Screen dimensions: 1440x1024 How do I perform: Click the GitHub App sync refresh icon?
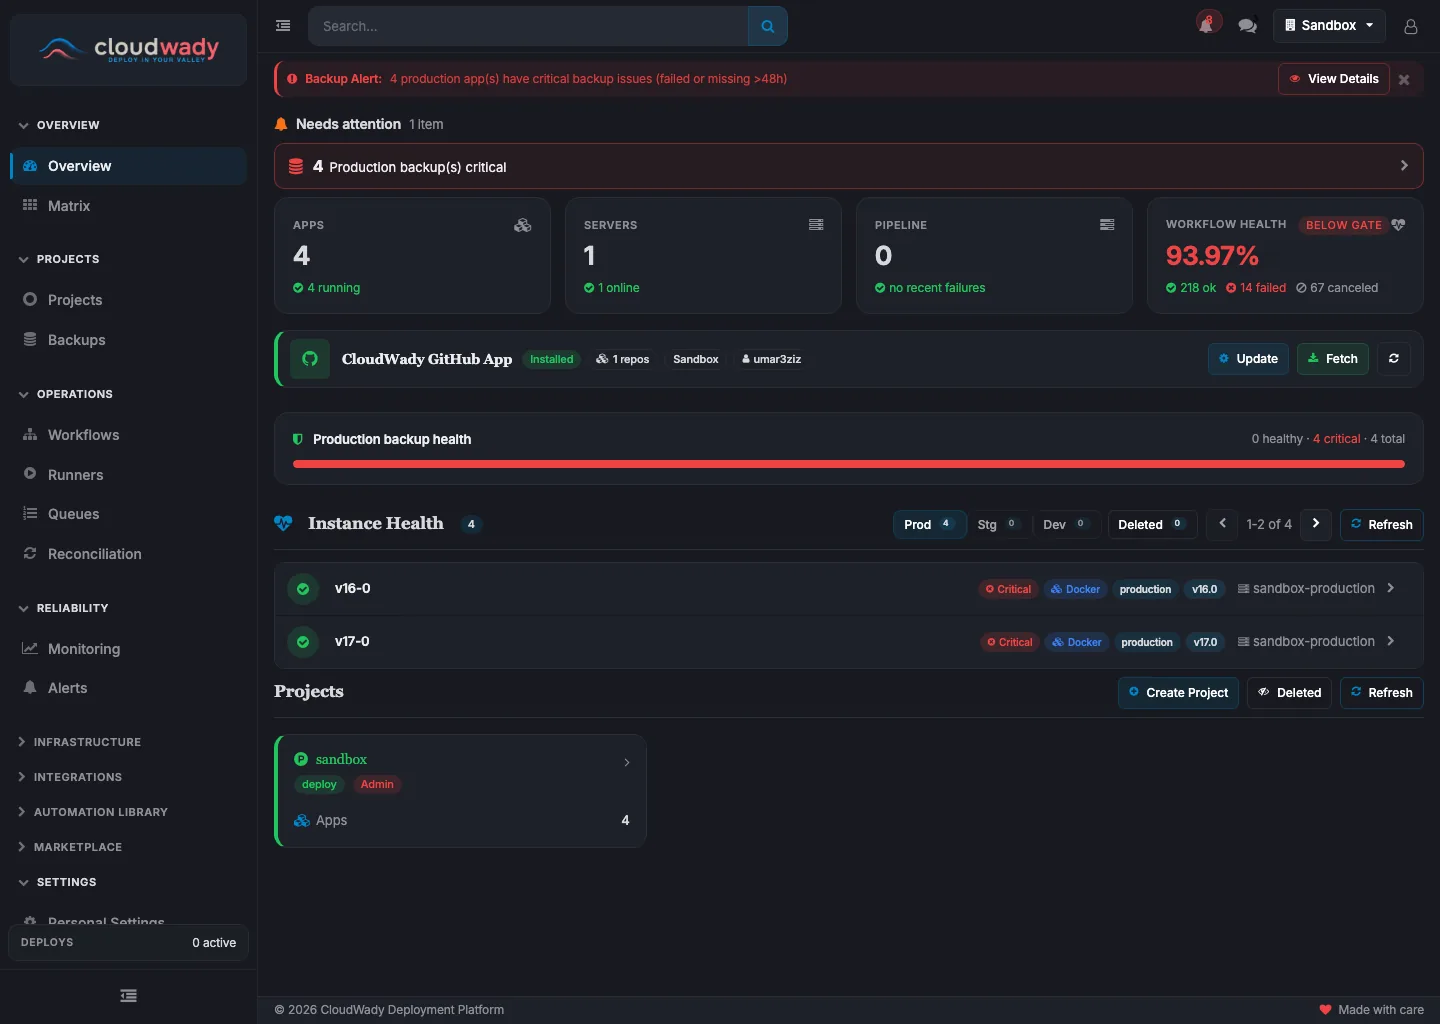[x=1394, y=359]
